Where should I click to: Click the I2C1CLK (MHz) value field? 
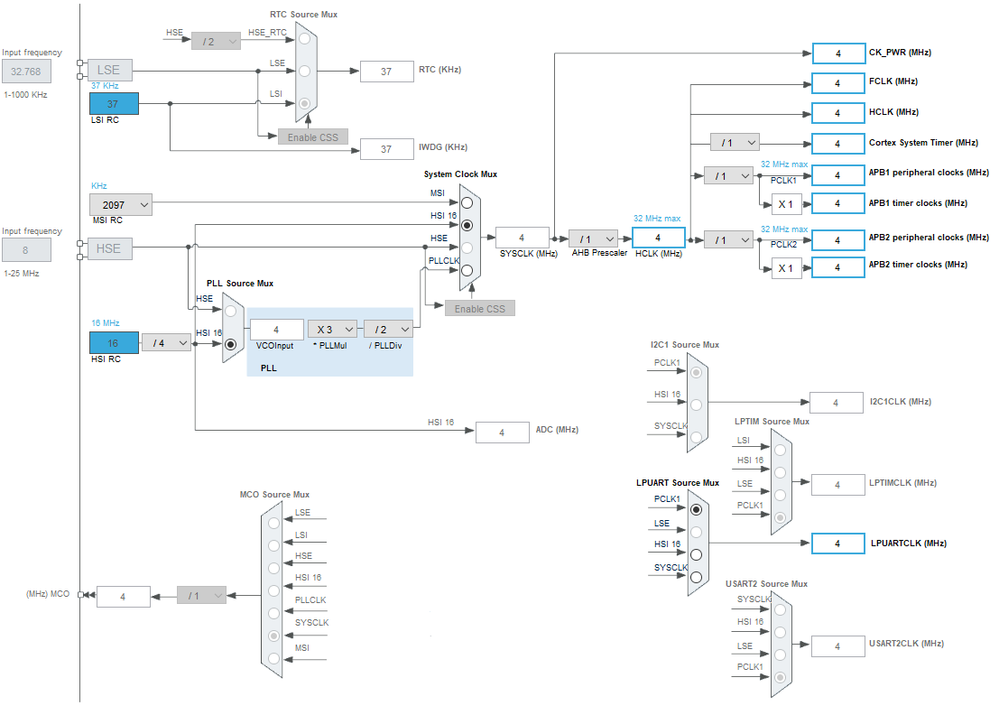coord(836,402)
